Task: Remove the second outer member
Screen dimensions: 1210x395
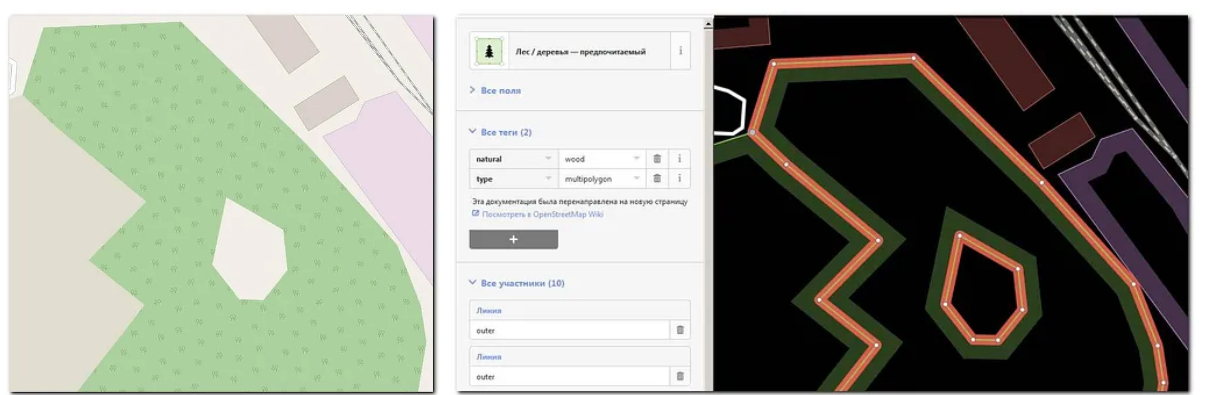Action: [680, 376]
